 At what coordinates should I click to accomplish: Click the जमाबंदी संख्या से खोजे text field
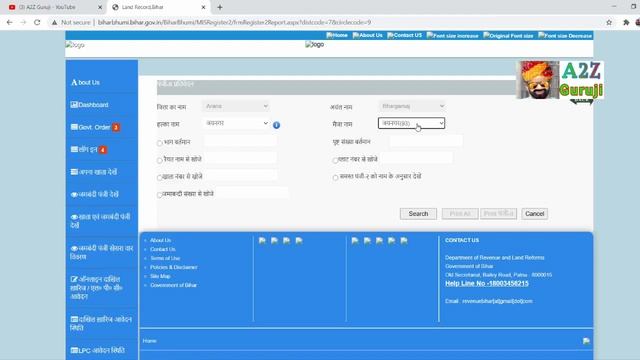coord(251,193)
